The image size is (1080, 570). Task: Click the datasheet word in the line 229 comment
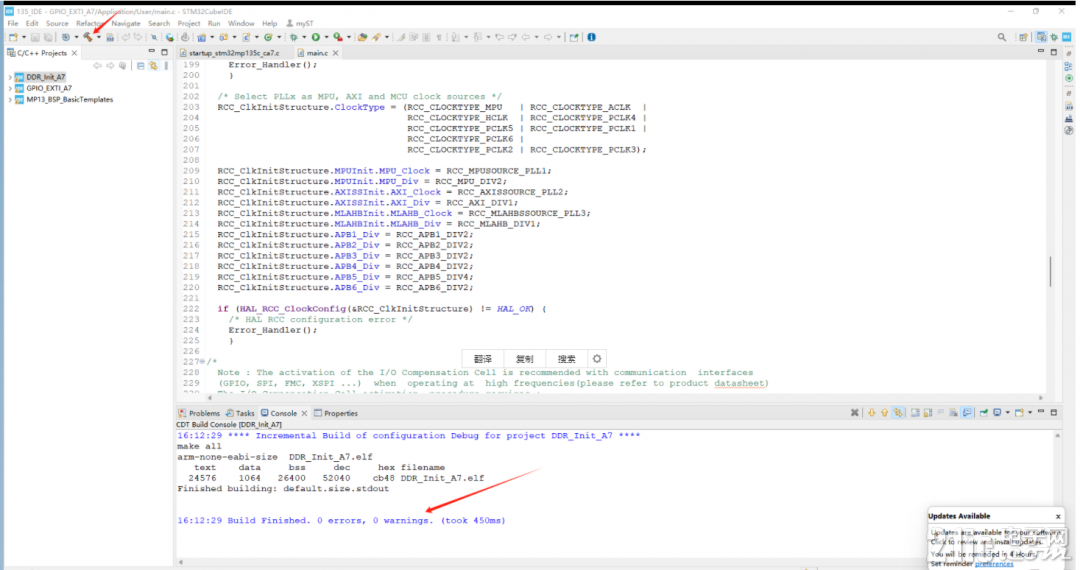(x=739, y=383)
